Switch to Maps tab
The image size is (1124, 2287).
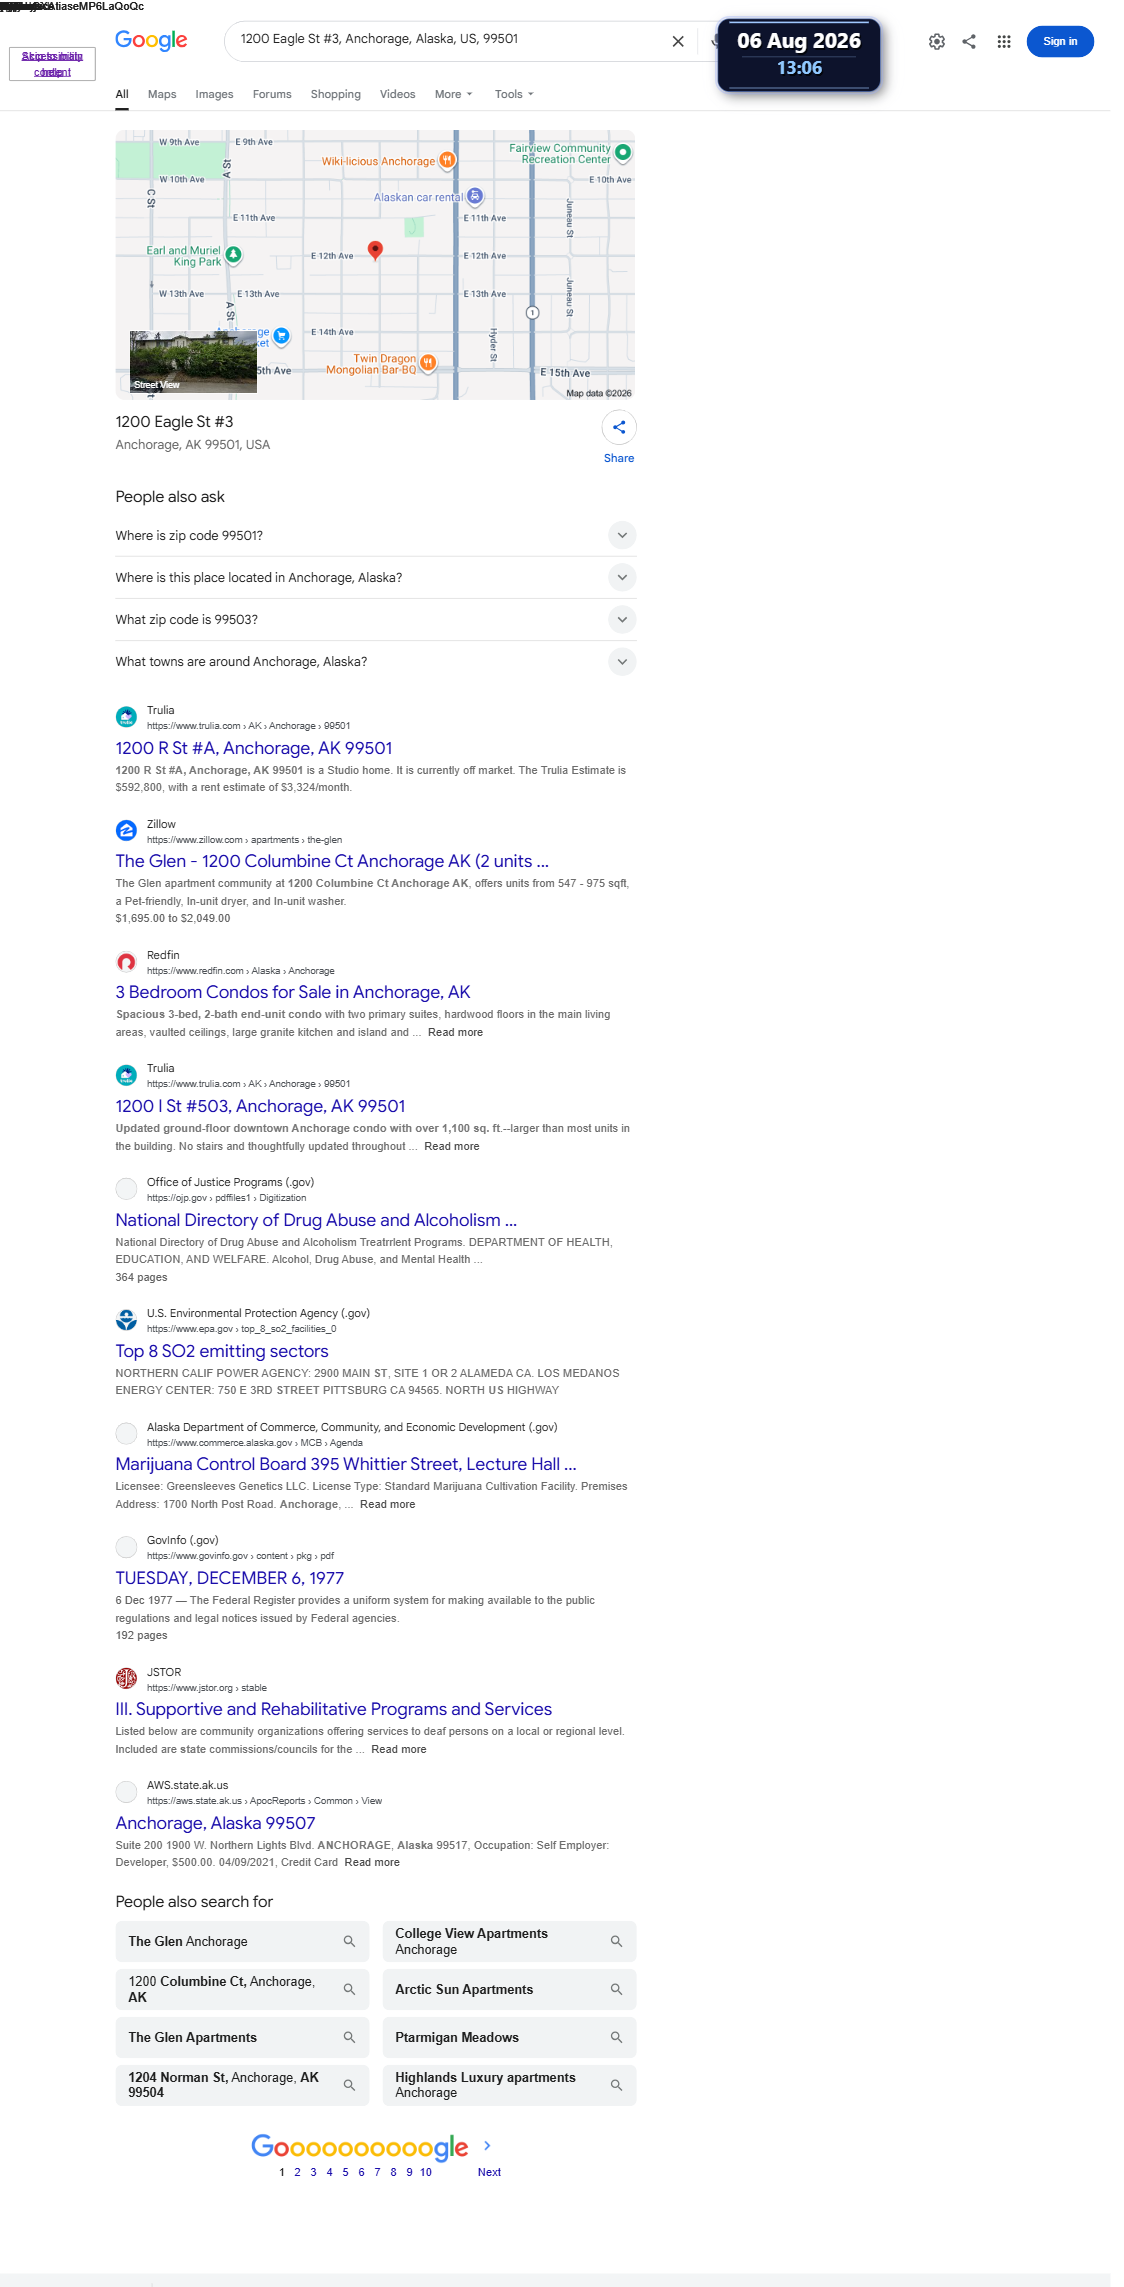(x=162, y=94)
